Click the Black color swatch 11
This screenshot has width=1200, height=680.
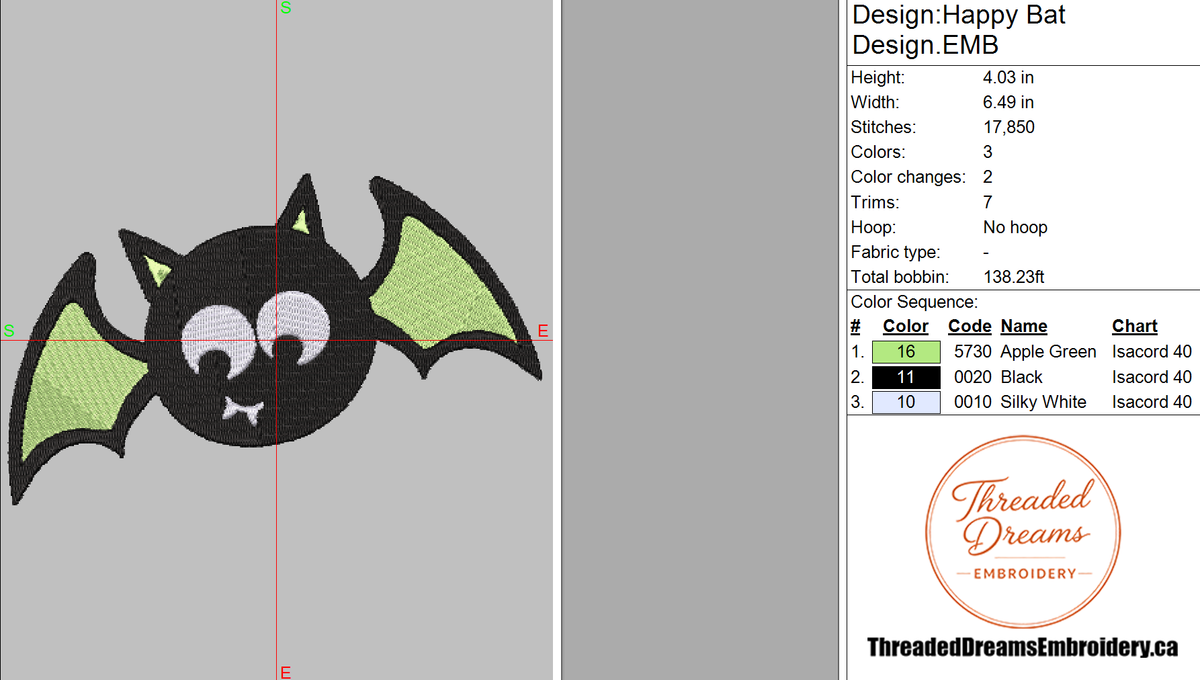point(906,377)
